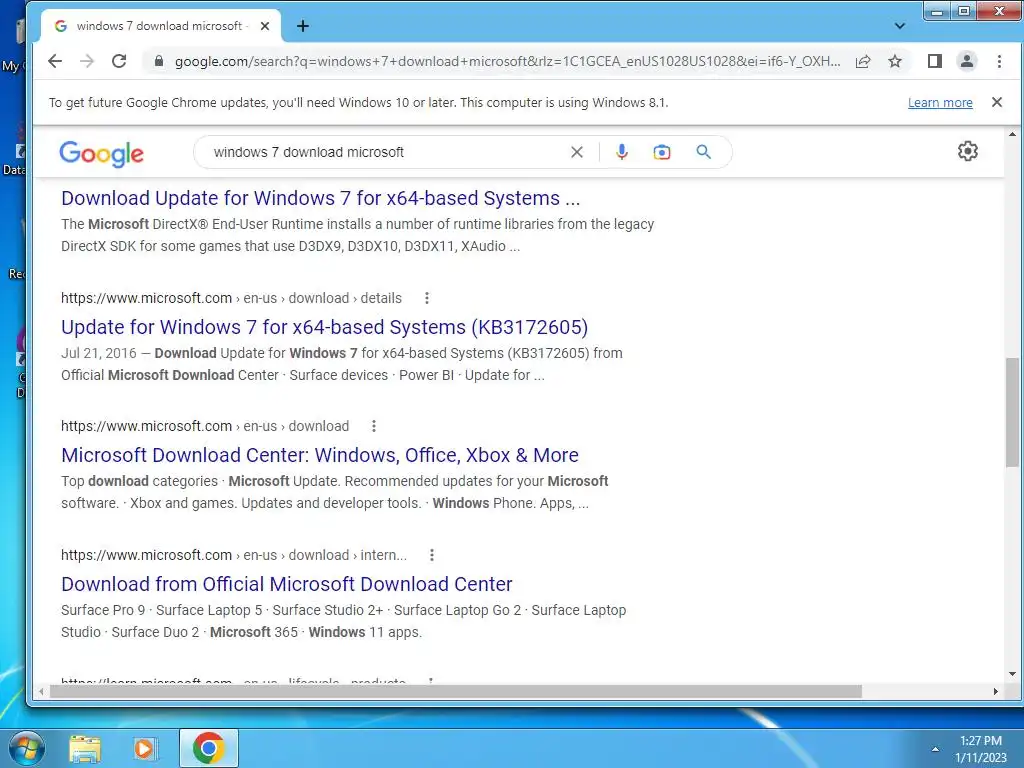Click the https://www.microsoft.com › en-us › download URL text
1024x768 pixels.
(x=205, y=426)
